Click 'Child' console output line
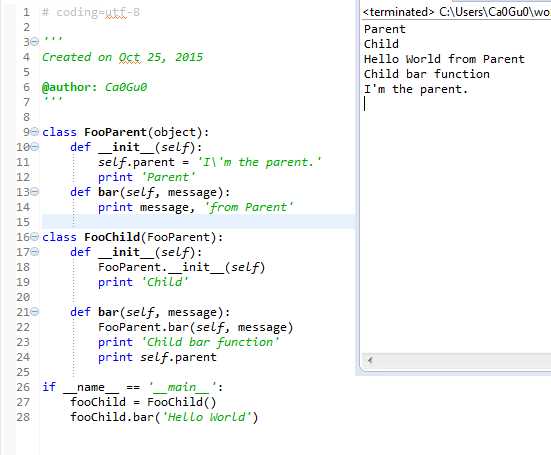Screen dimensions: 551x455 381,44
